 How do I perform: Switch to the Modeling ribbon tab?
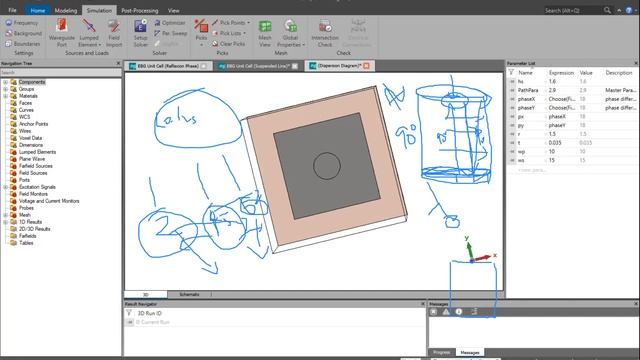(x=66, y=10)
